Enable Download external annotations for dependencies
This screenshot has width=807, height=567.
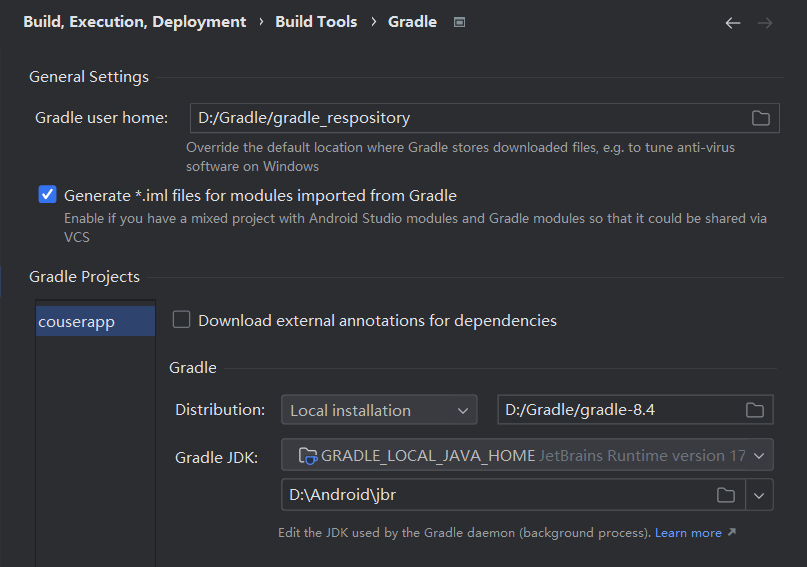tap(181, 320)
